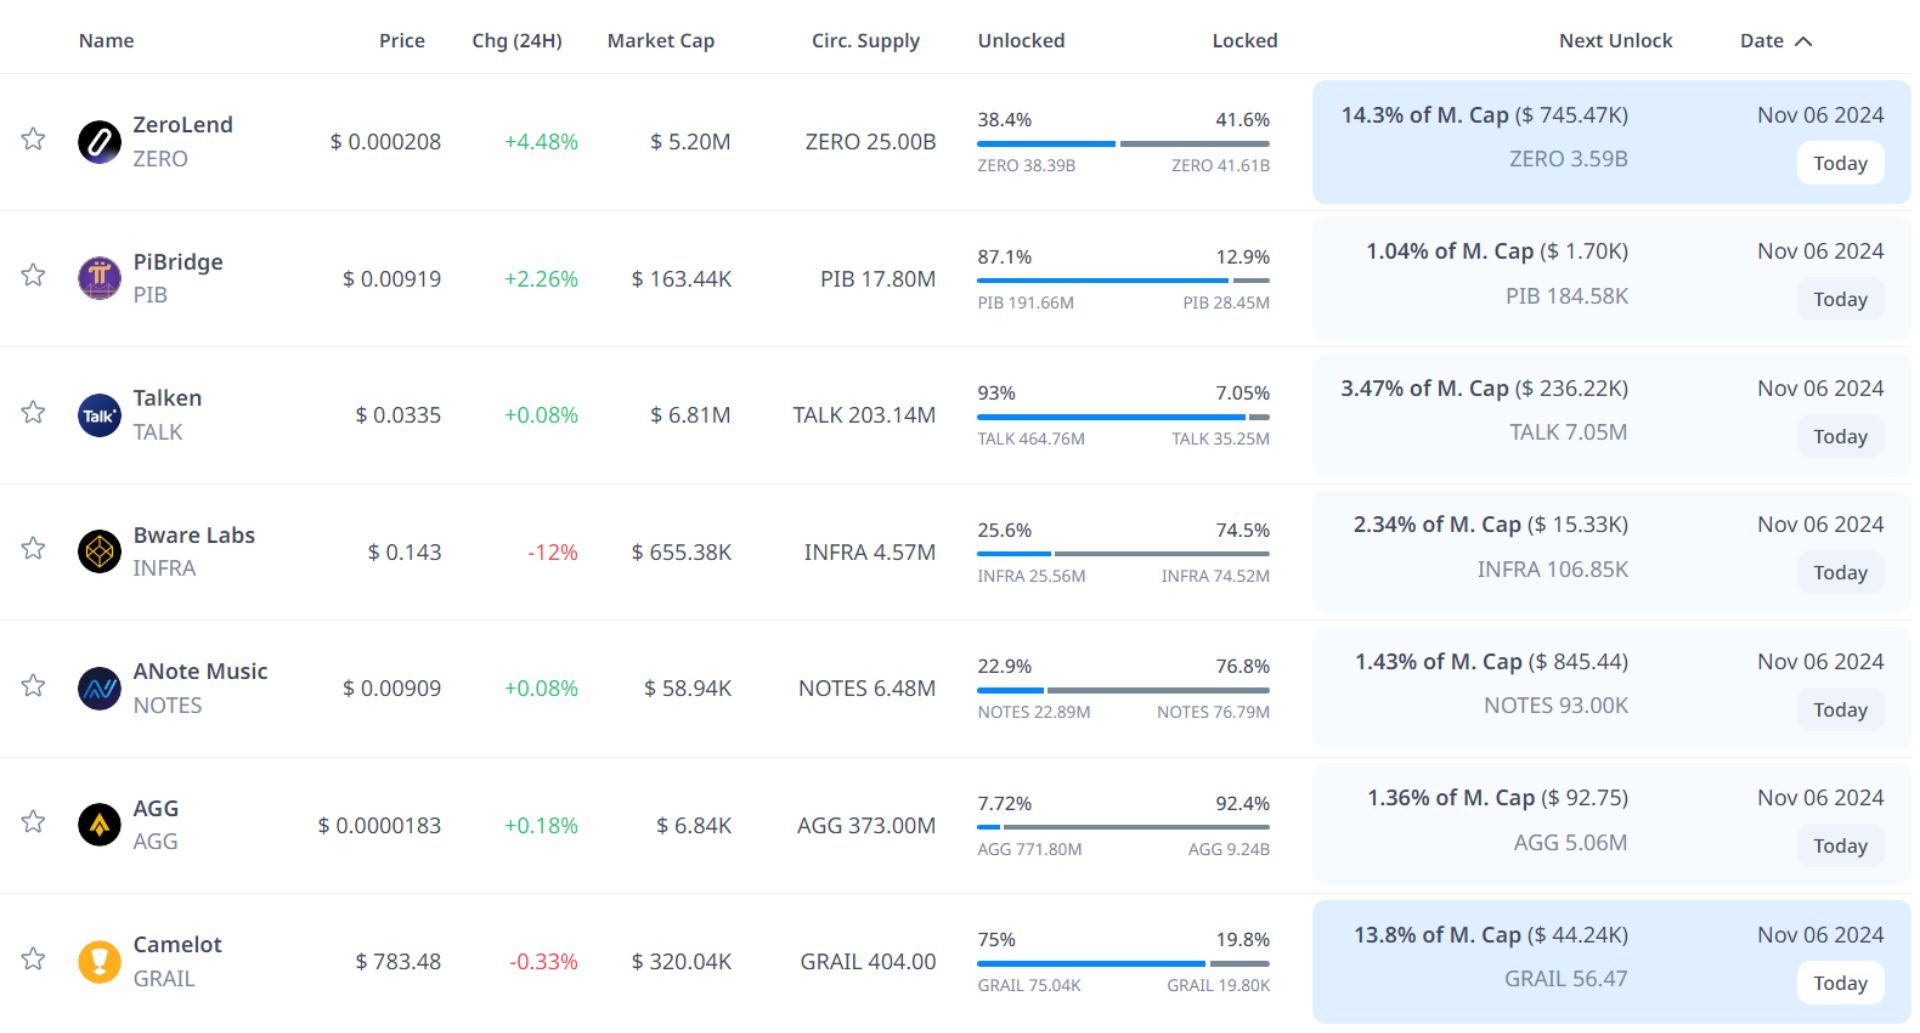Viewport: 1920px width, 1033px height.
Task: Click the ANote Music token logo icon
Action: pos(99,688)
